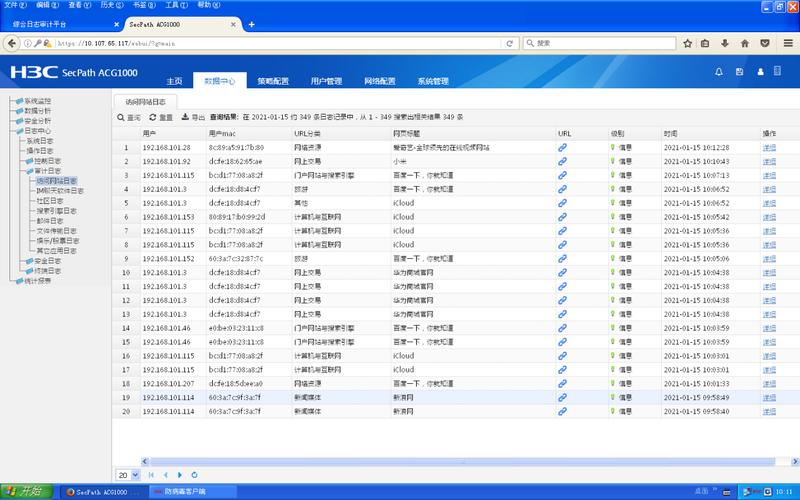Image resolution: width=800 pixels, height=500 pixels.
Task: Open the 系统管理 navigation tab
Action: click(x=433, y=81)
